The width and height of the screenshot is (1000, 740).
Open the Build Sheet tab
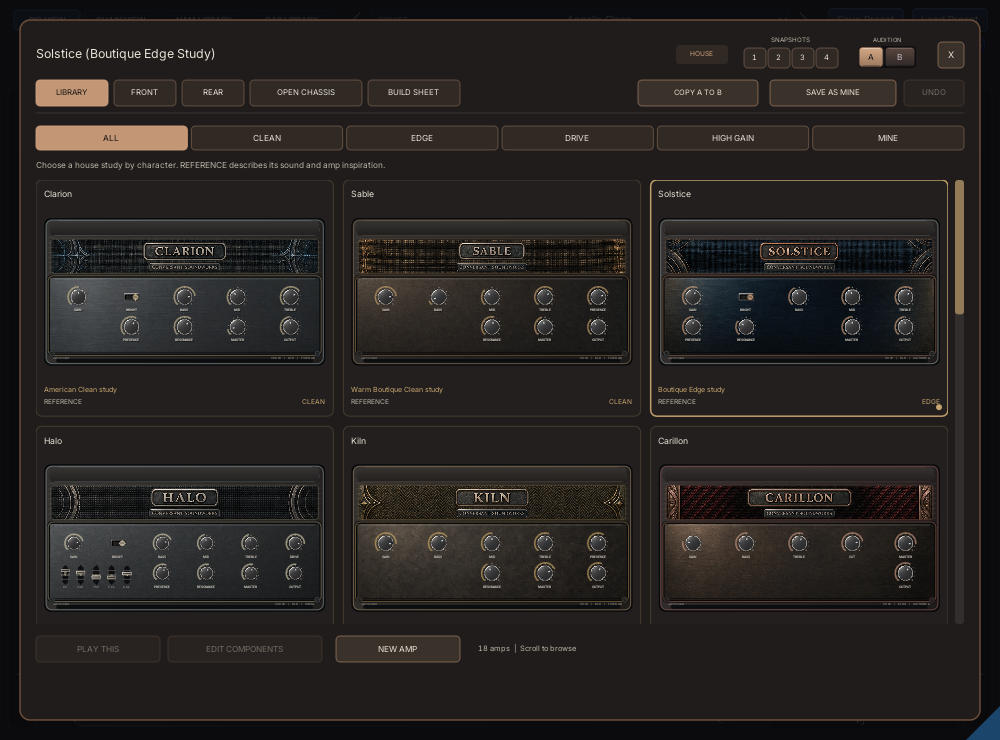pyautogui.click(x=413, y=92)
